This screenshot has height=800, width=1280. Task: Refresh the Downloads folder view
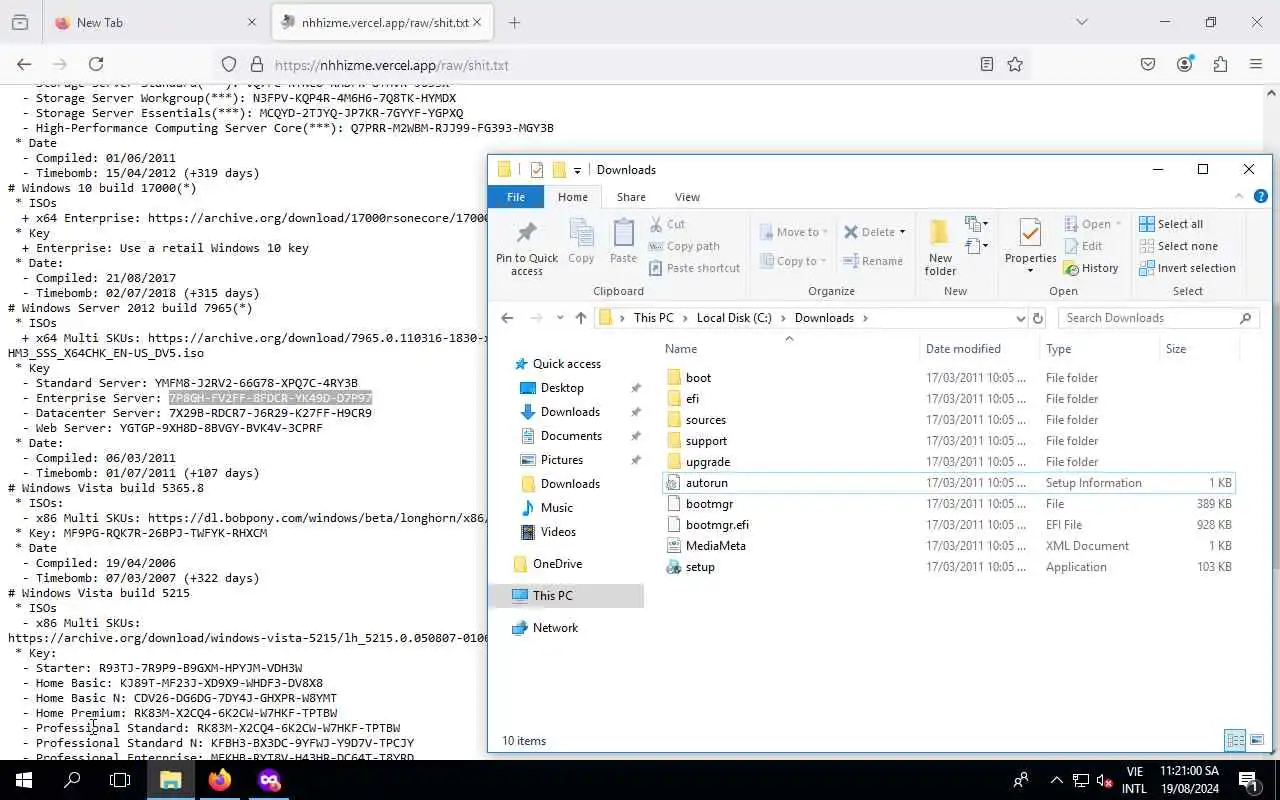click(x=1037, y=318)
